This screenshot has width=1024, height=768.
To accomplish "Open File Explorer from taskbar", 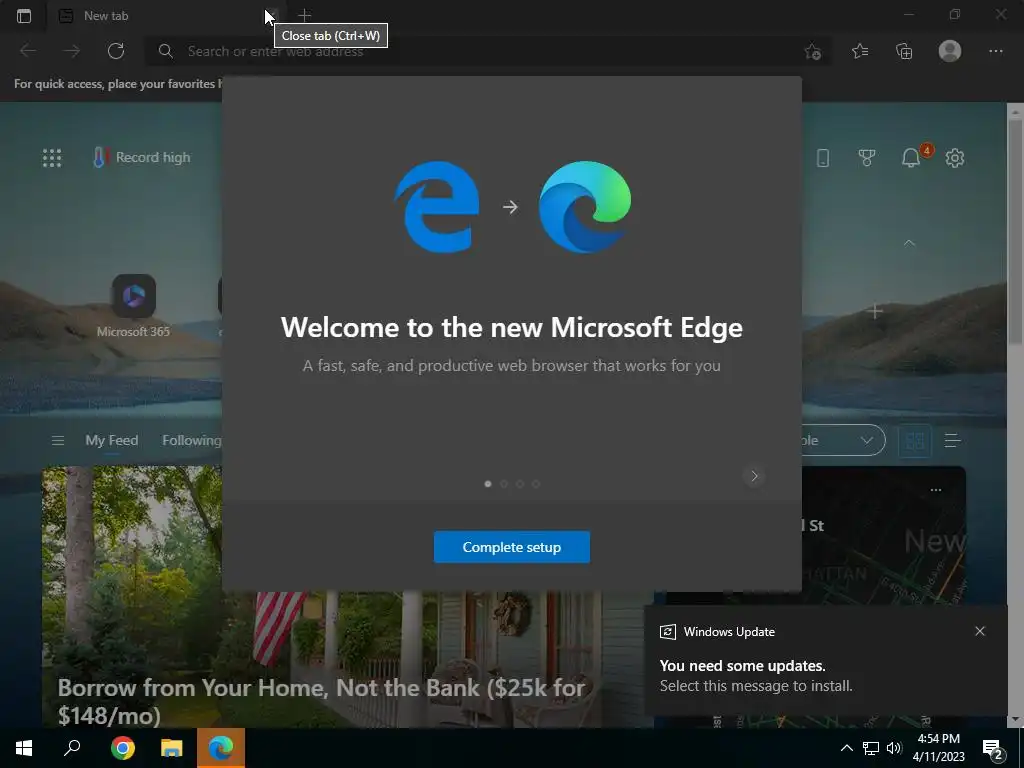I will (172, 748).
